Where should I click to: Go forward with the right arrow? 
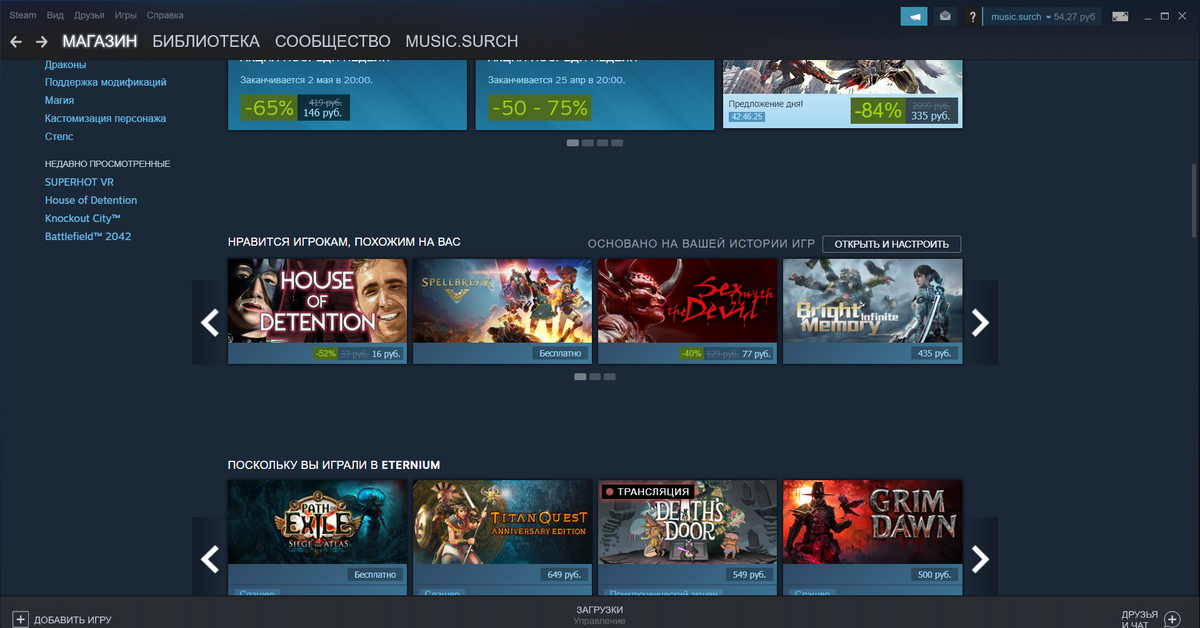pos(41,41)
